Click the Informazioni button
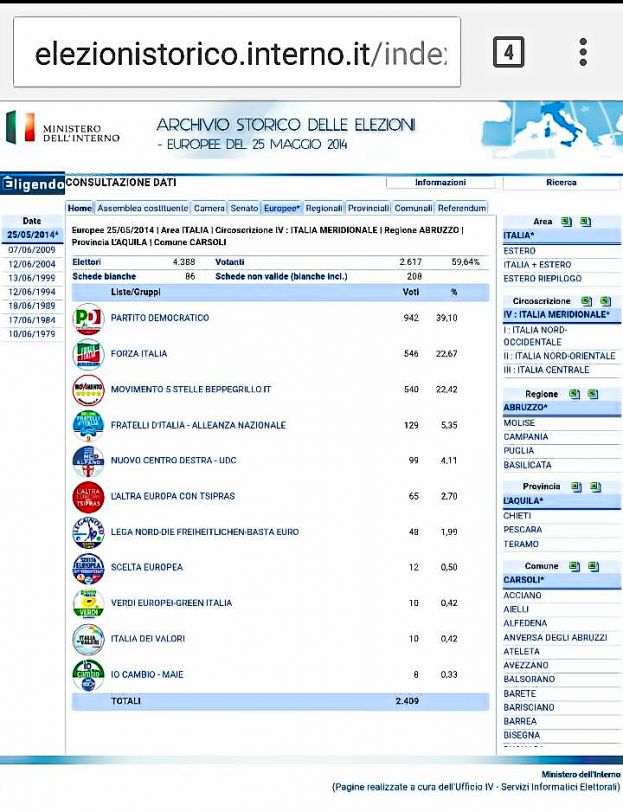Viewport: 623px width, 812px height. (x=441, y=183)
